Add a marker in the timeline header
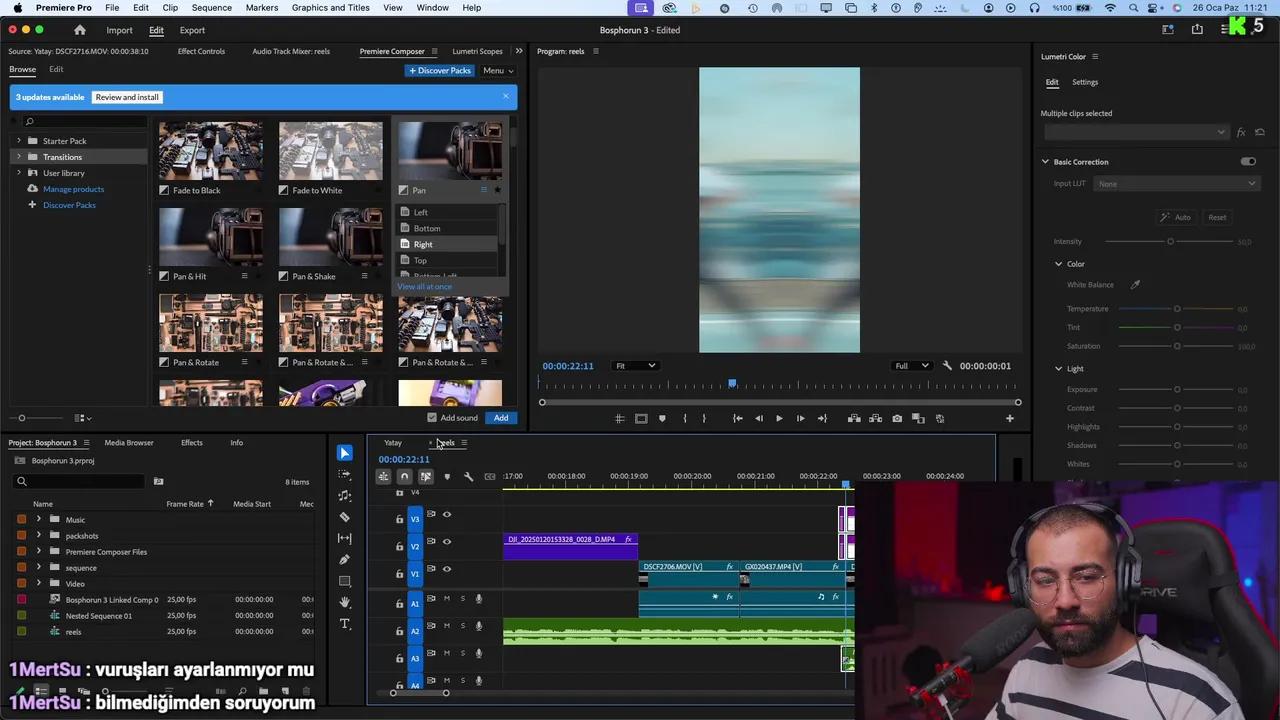Viewport: 1280px width, 720px height. click(x=447, y=477)
